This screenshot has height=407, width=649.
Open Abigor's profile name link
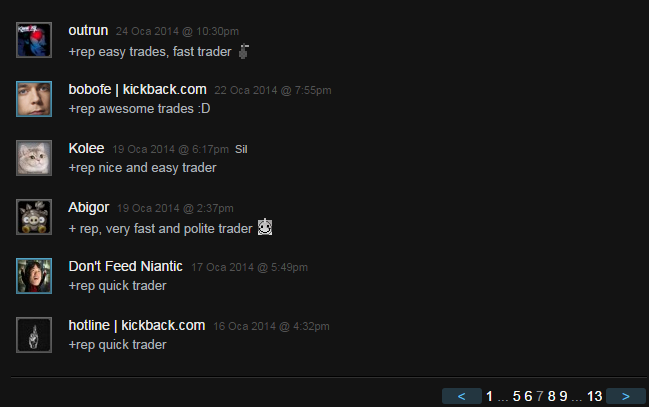click(x=89, y=207)
